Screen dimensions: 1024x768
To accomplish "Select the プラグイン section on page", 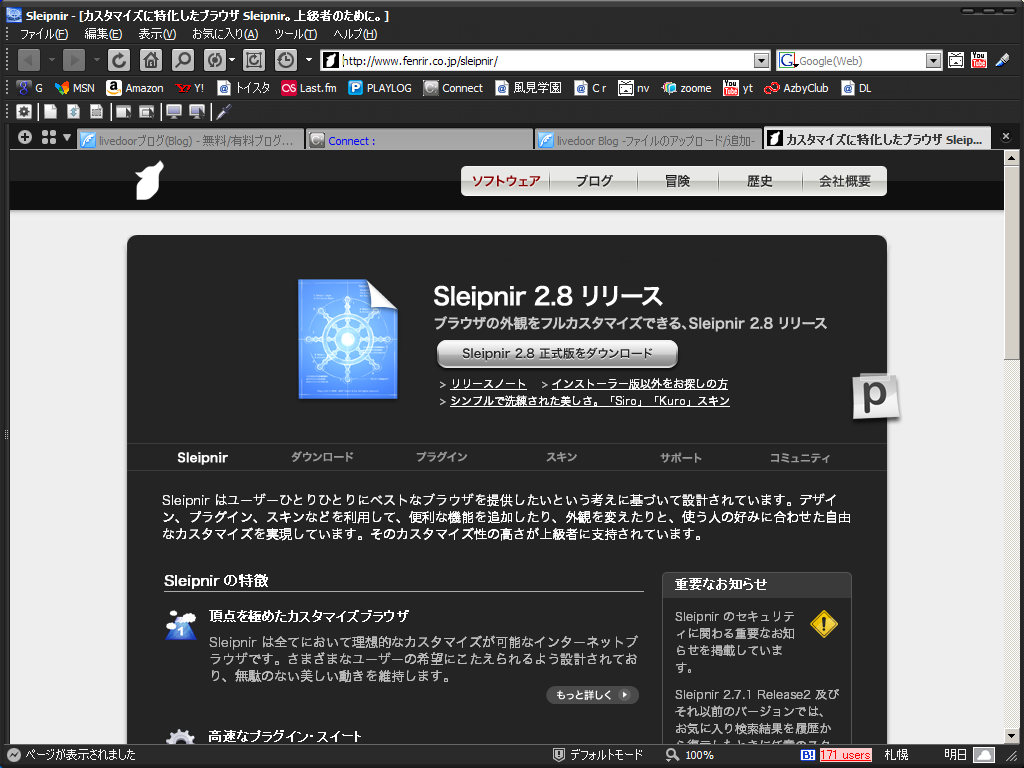I will click(441, 457).
